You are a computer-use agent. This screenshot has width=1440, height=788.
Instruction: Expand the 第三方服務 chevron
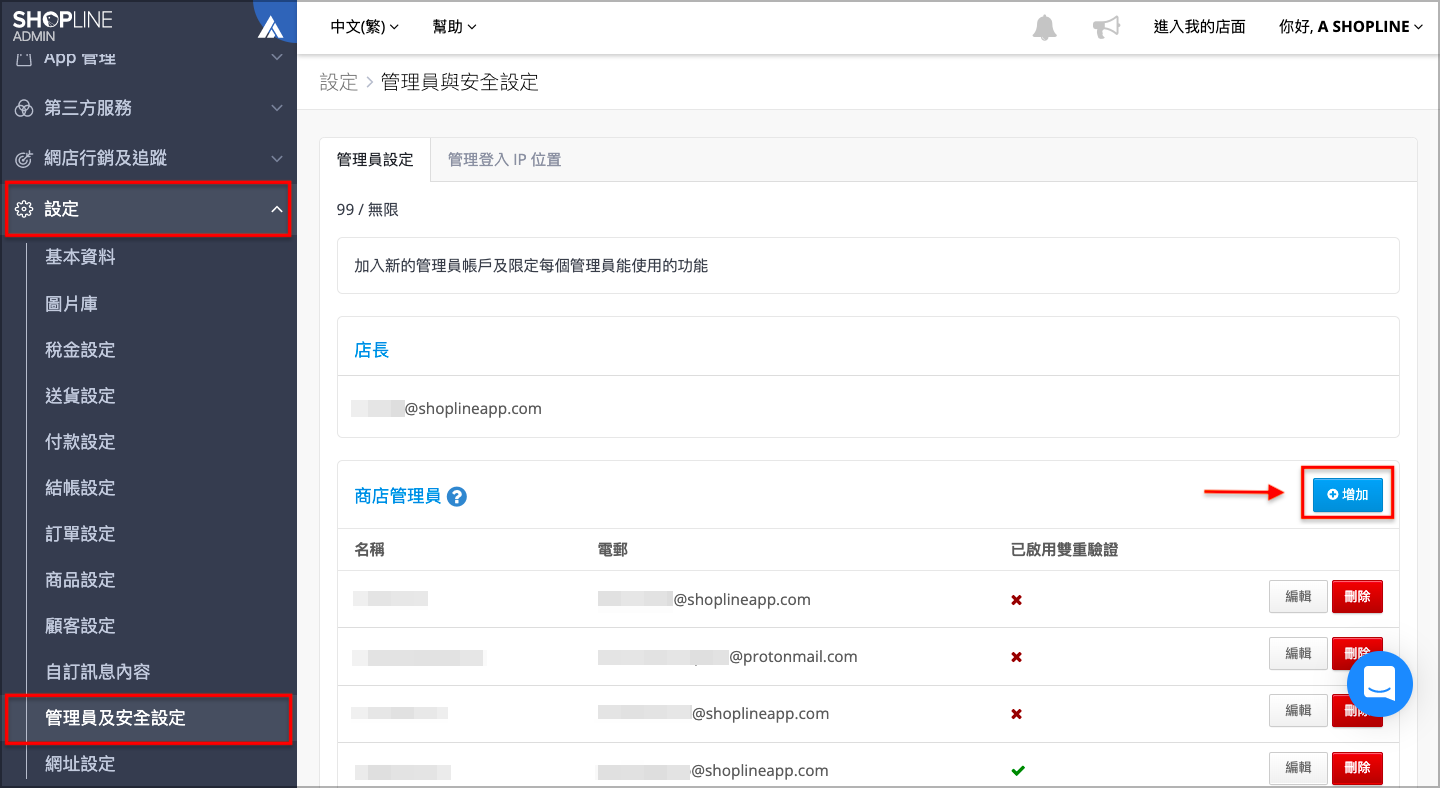click(277, 108)
